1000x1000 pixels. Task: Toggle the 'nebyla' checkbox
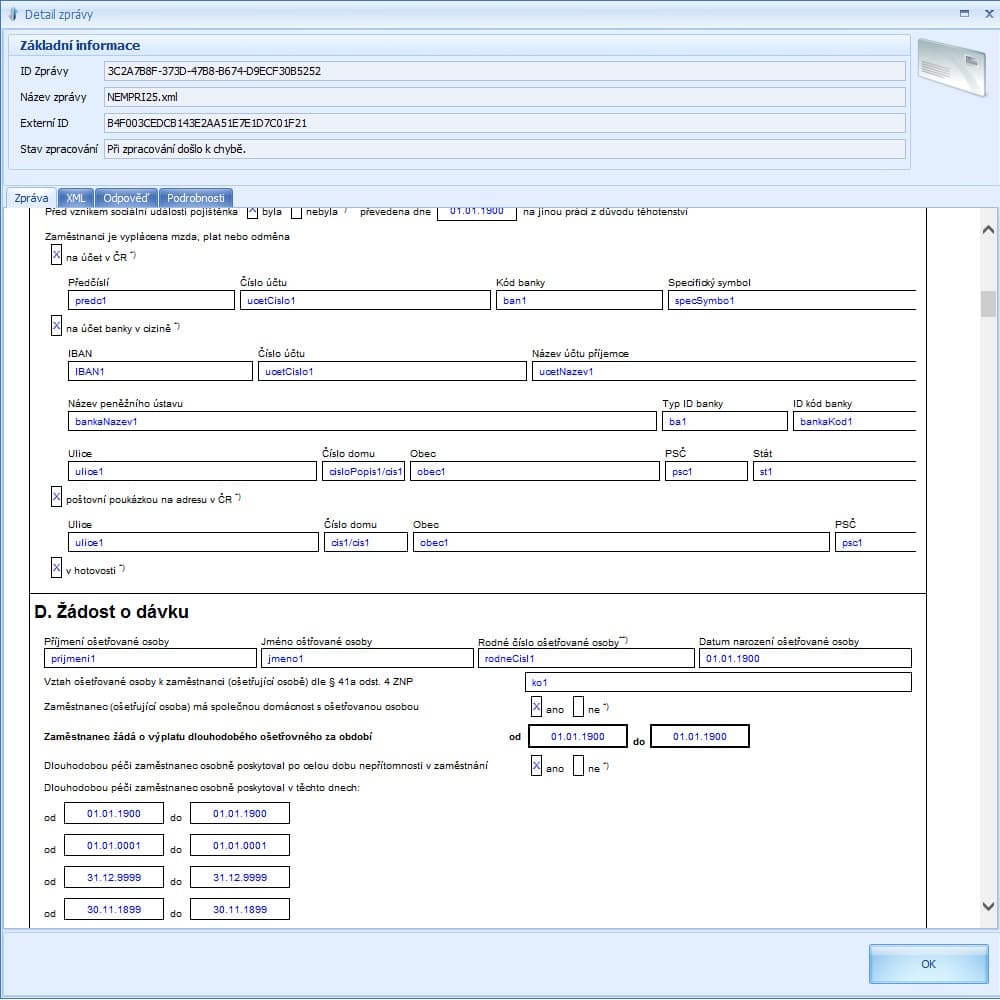(x=297, y=212)
